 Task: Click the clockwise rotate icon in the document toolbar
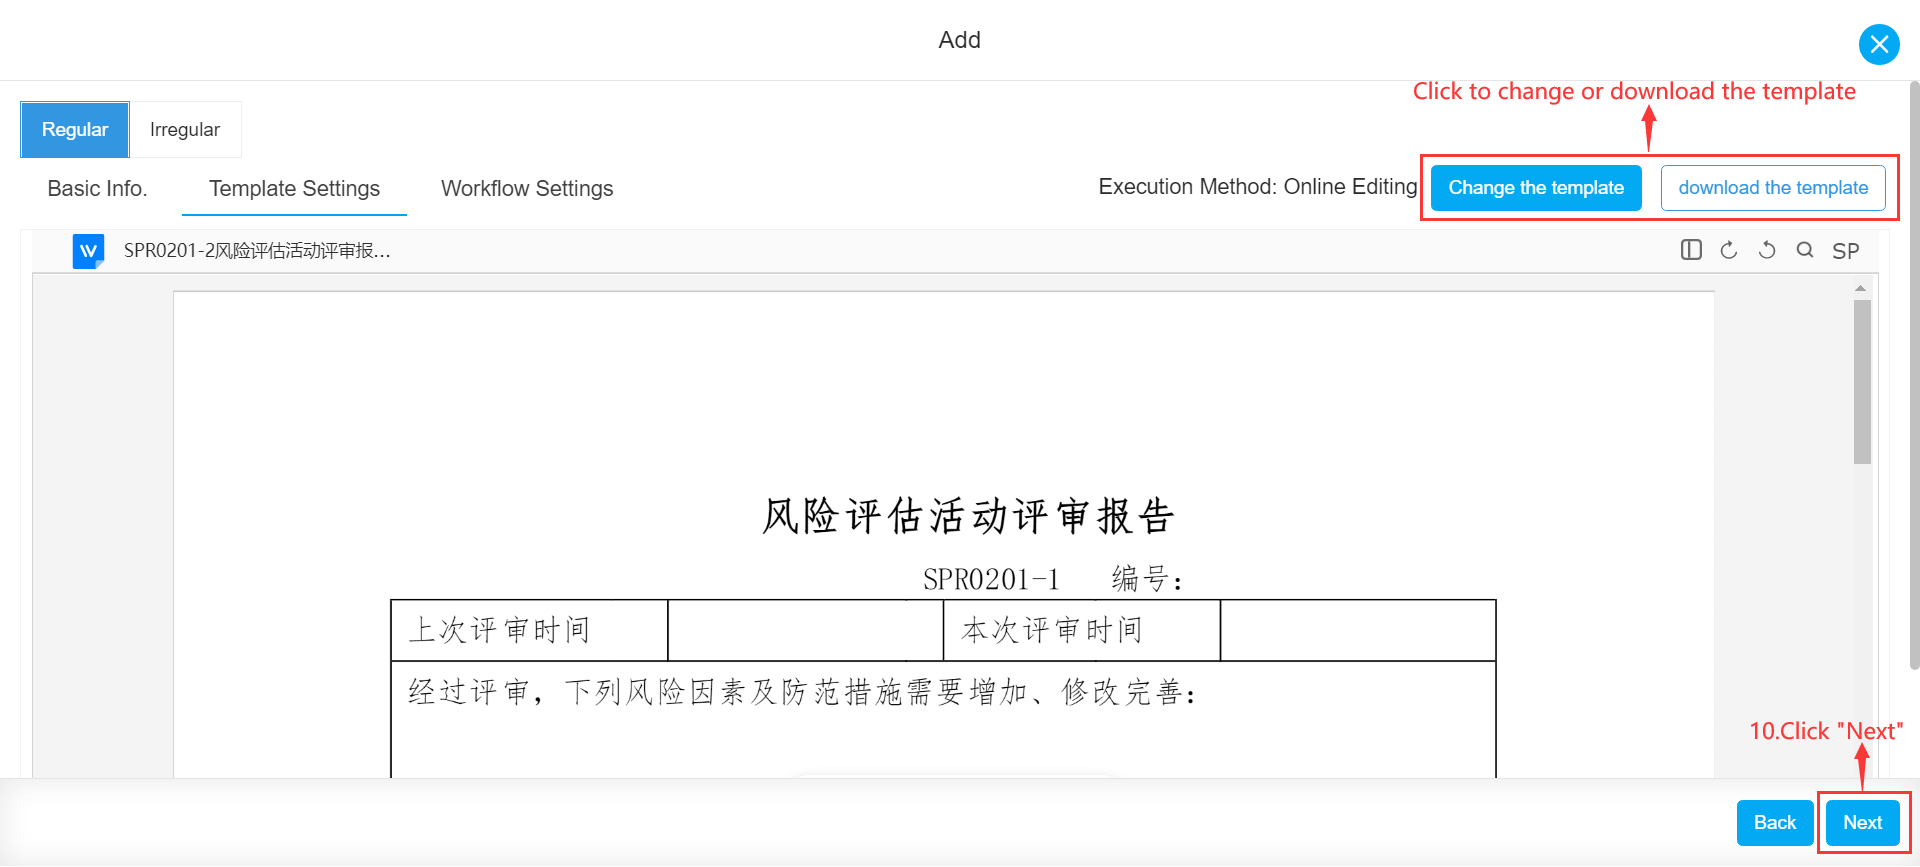click(1729, 250)
